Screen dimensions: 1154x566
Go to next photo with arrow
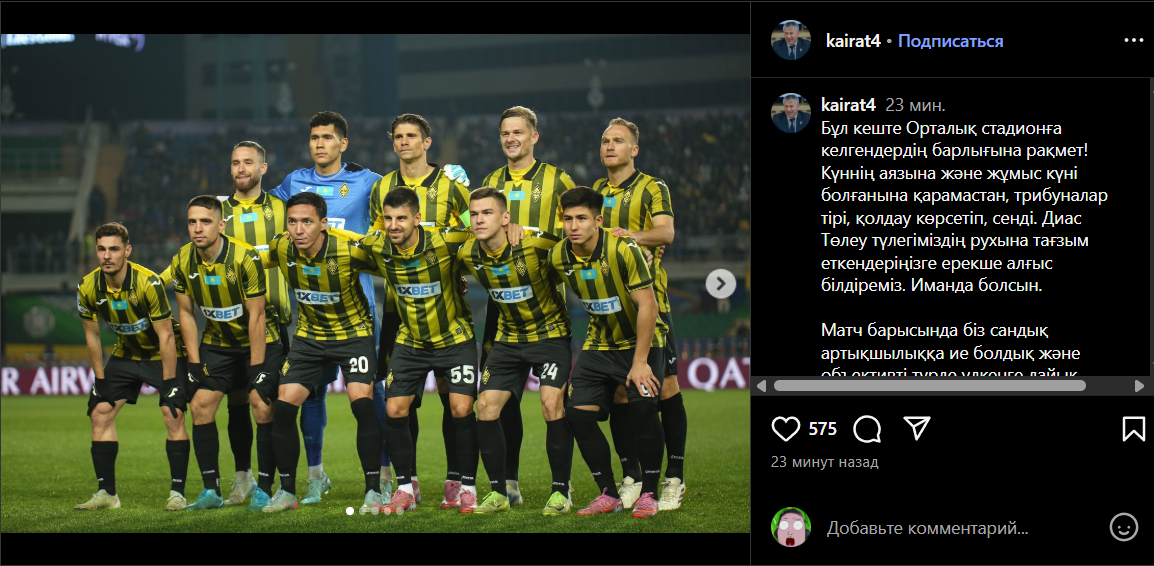pos(721,283)
